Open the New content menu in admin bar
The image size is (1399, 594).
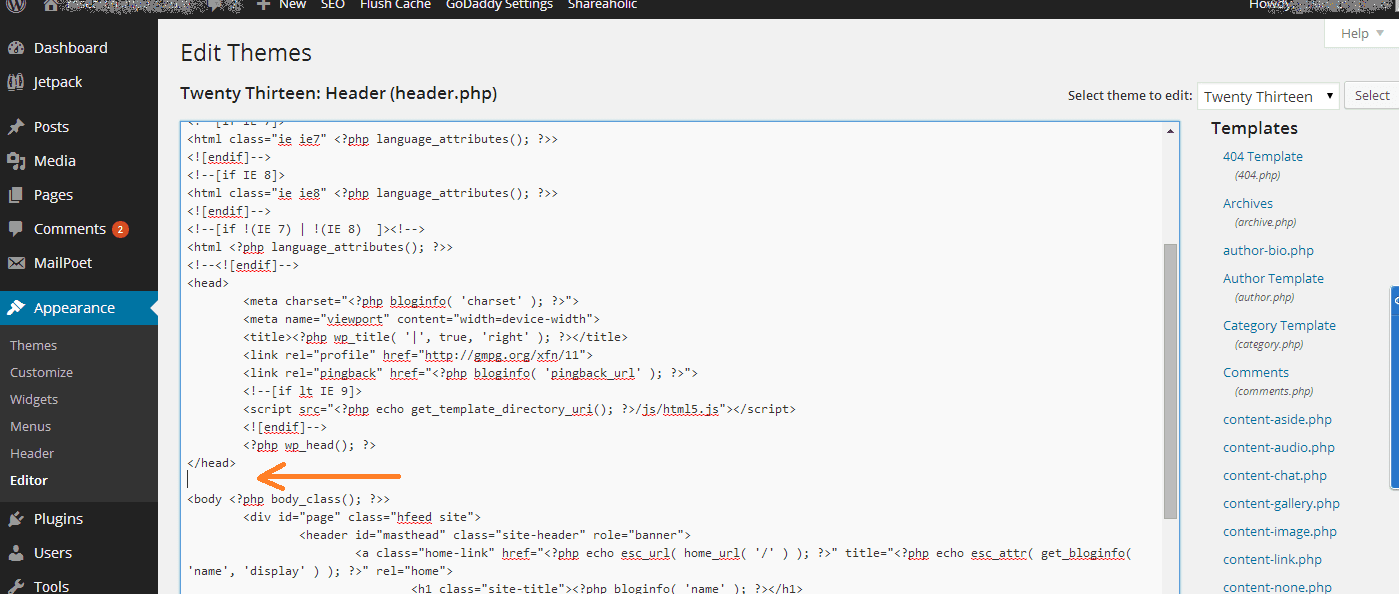click(x=282, y=5)
